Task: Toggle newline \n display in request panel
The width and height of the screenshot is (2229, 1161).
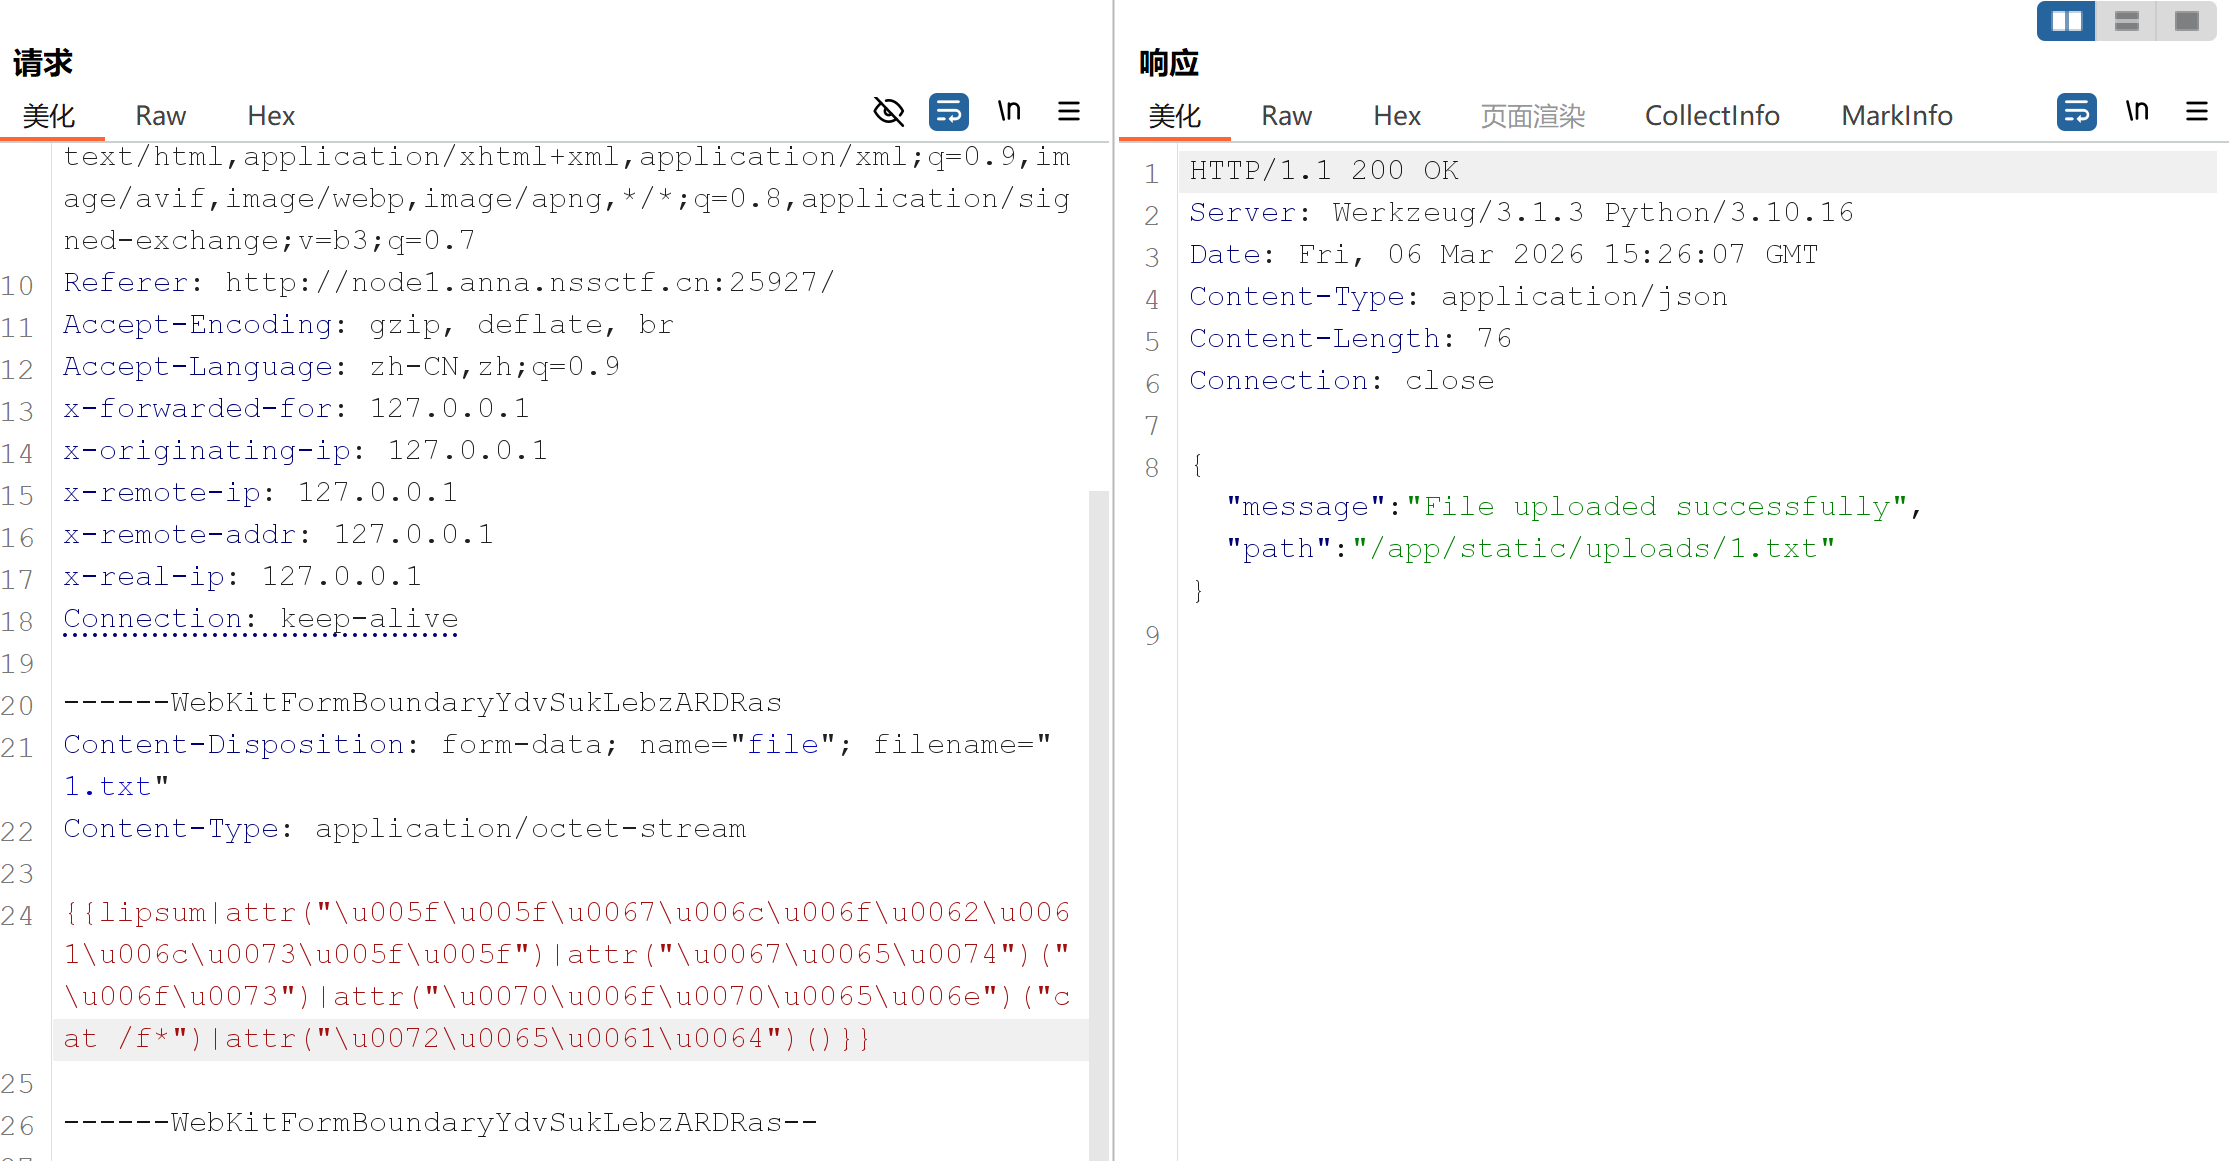Action: click(x=1009, y=112)
